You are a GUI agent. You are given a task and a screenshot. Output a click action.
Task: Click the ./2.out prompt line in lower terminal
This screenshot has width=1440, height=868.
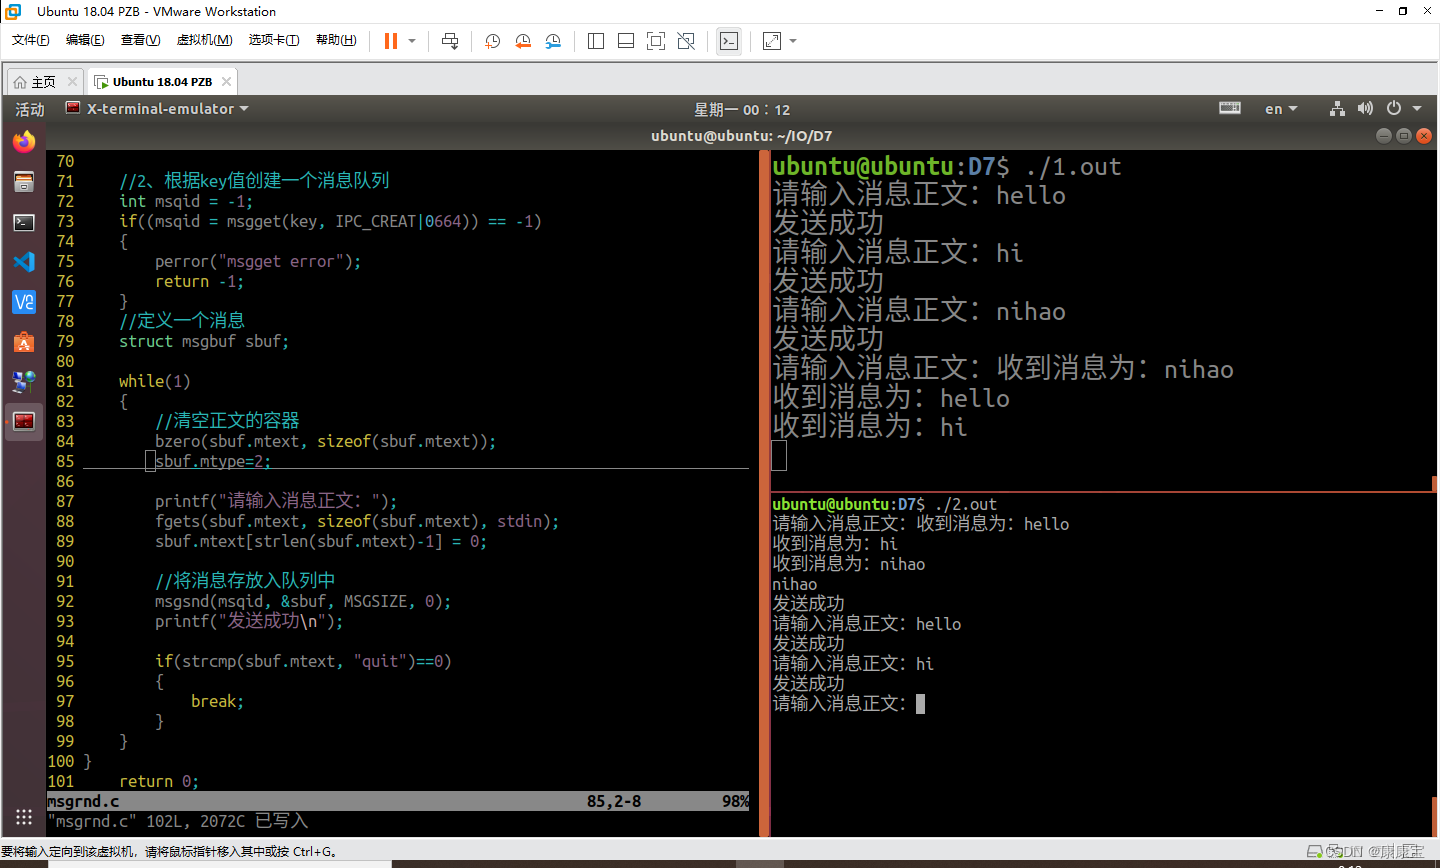pyautogui.click(x=884, y=504)
